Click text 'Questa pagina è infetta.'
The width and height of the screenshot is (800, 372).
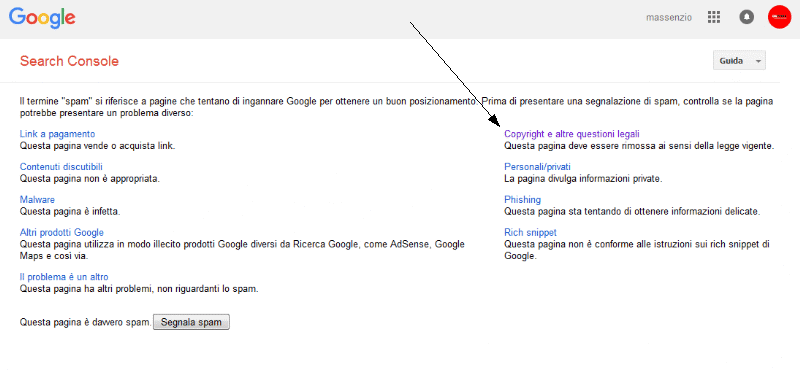point(70,211)
